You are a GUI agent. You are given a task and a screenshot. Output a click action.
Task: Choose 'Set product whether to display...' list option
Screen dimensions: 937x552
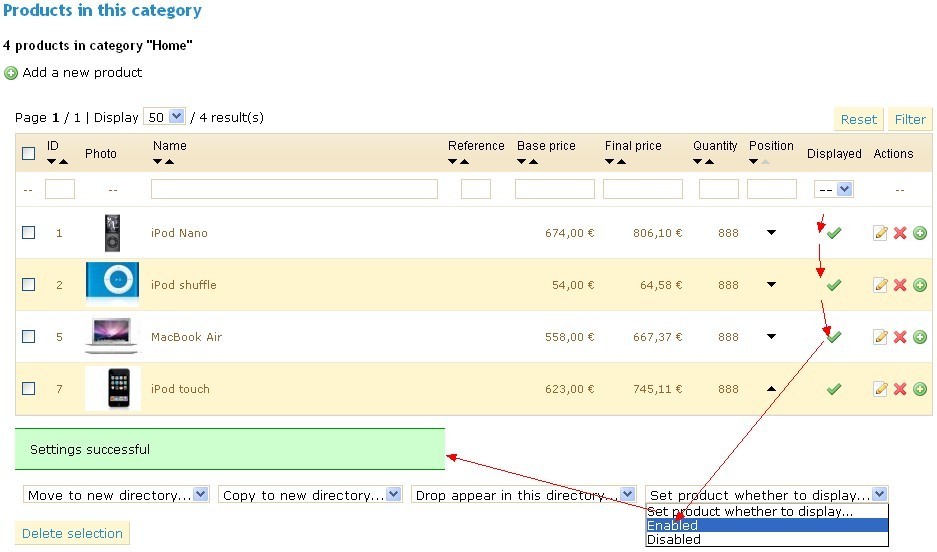tap(767, 511)
